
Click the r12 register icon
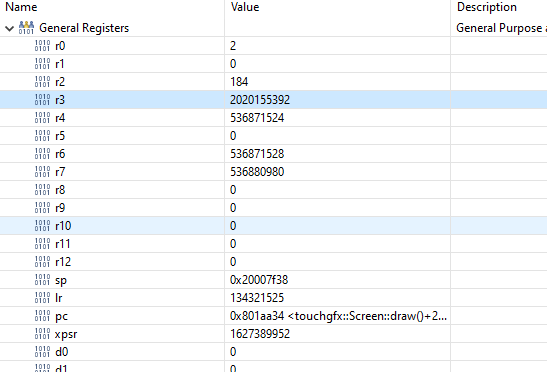(42, 262)
